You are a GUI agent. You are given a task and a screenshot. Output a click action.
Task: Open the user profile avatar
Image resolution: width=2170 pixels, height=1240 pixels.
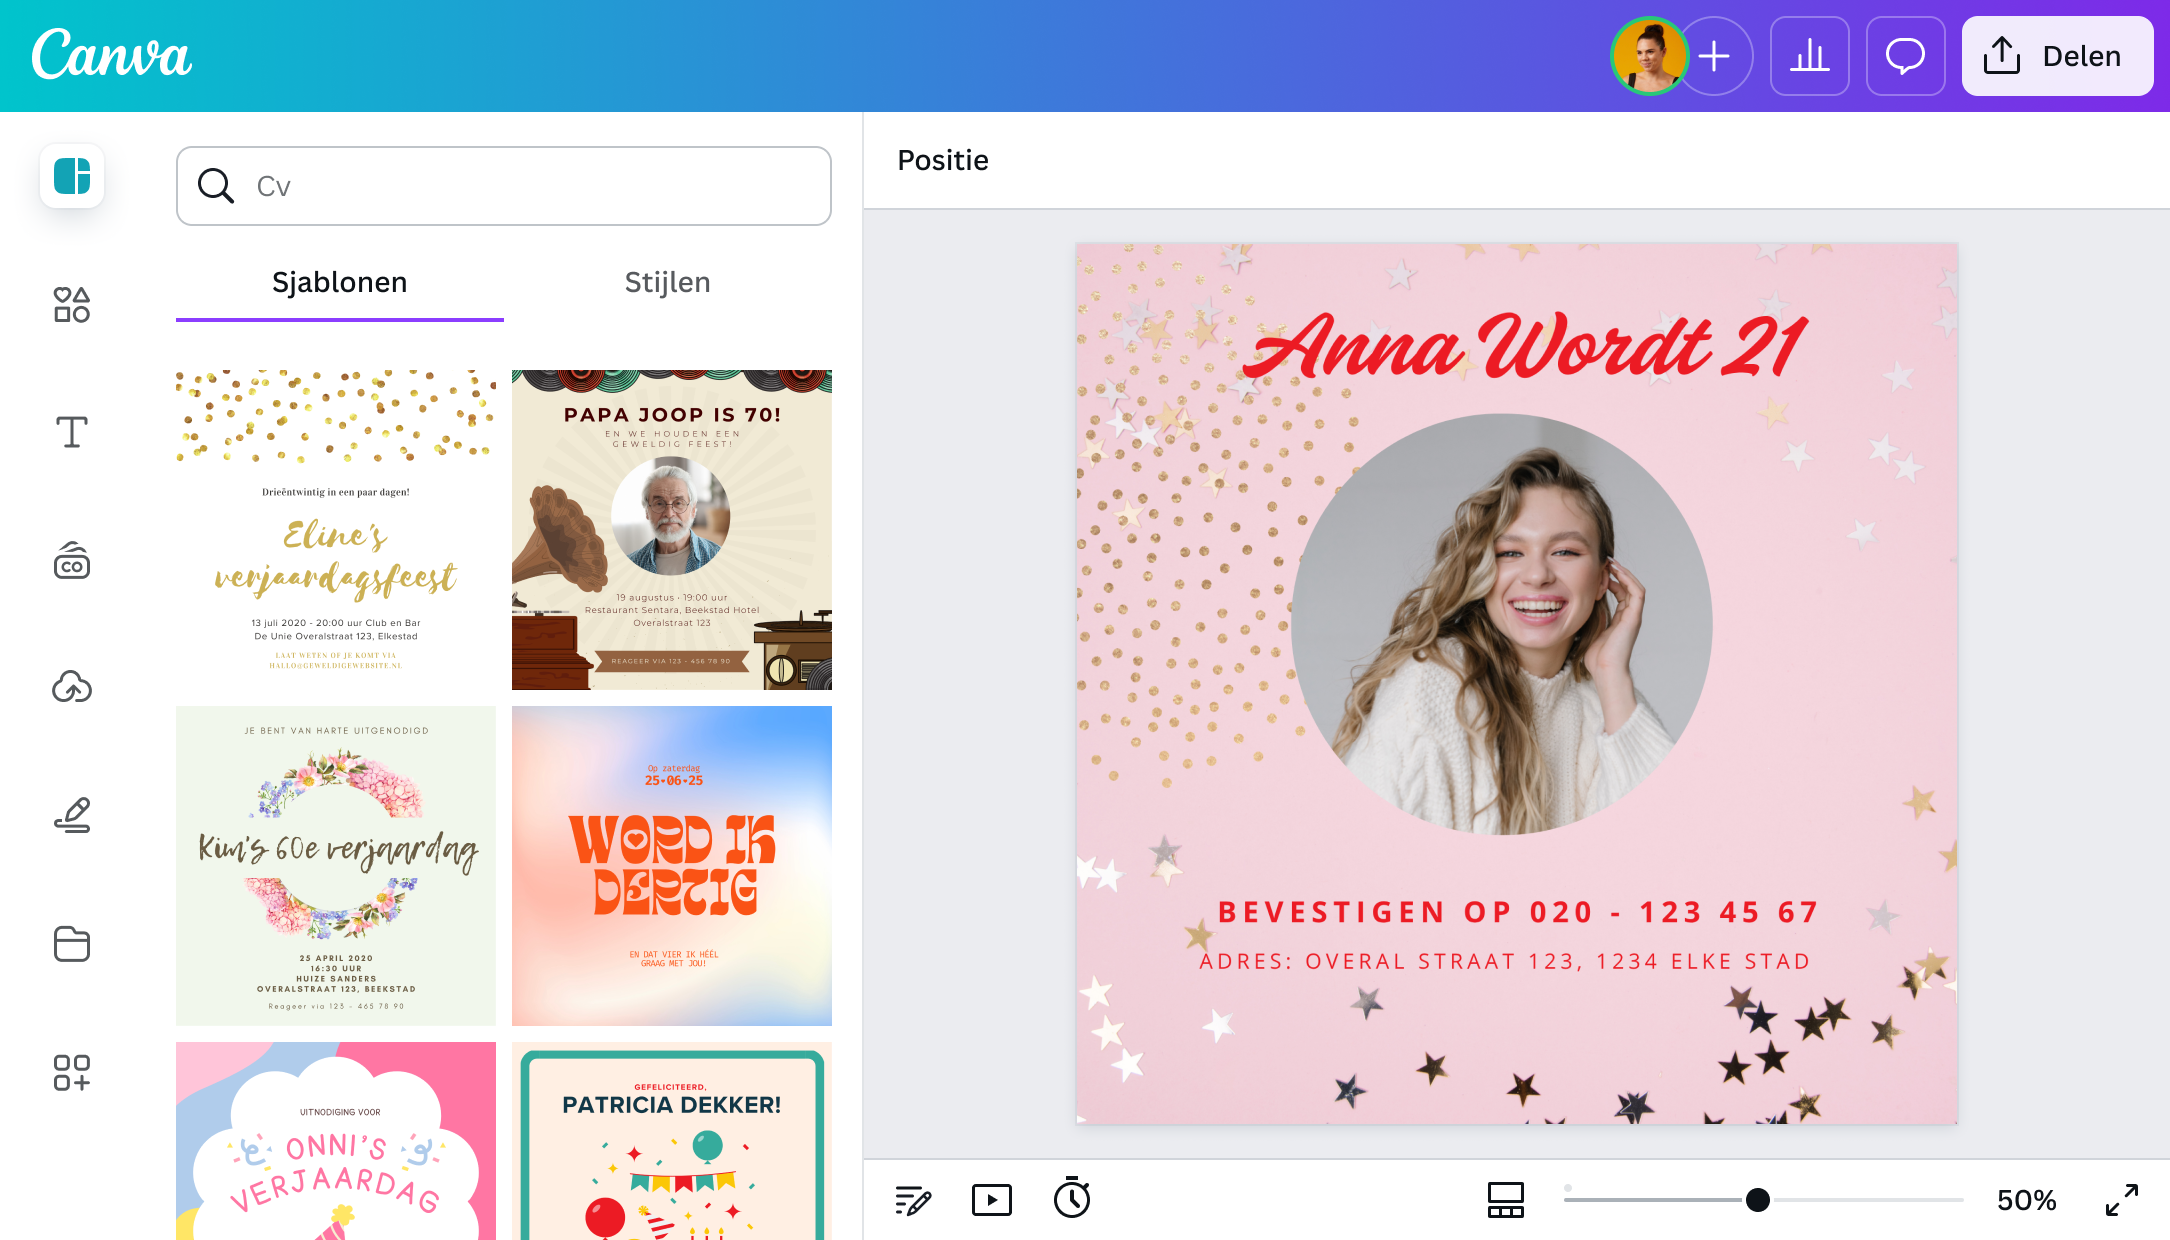[1649, 56]
